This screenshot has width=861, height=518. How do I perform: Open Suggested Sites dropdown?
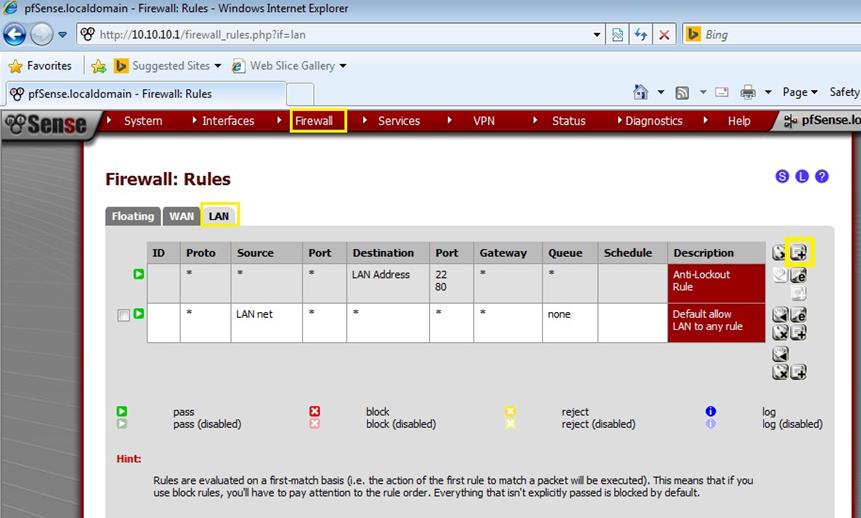point(167,66)
